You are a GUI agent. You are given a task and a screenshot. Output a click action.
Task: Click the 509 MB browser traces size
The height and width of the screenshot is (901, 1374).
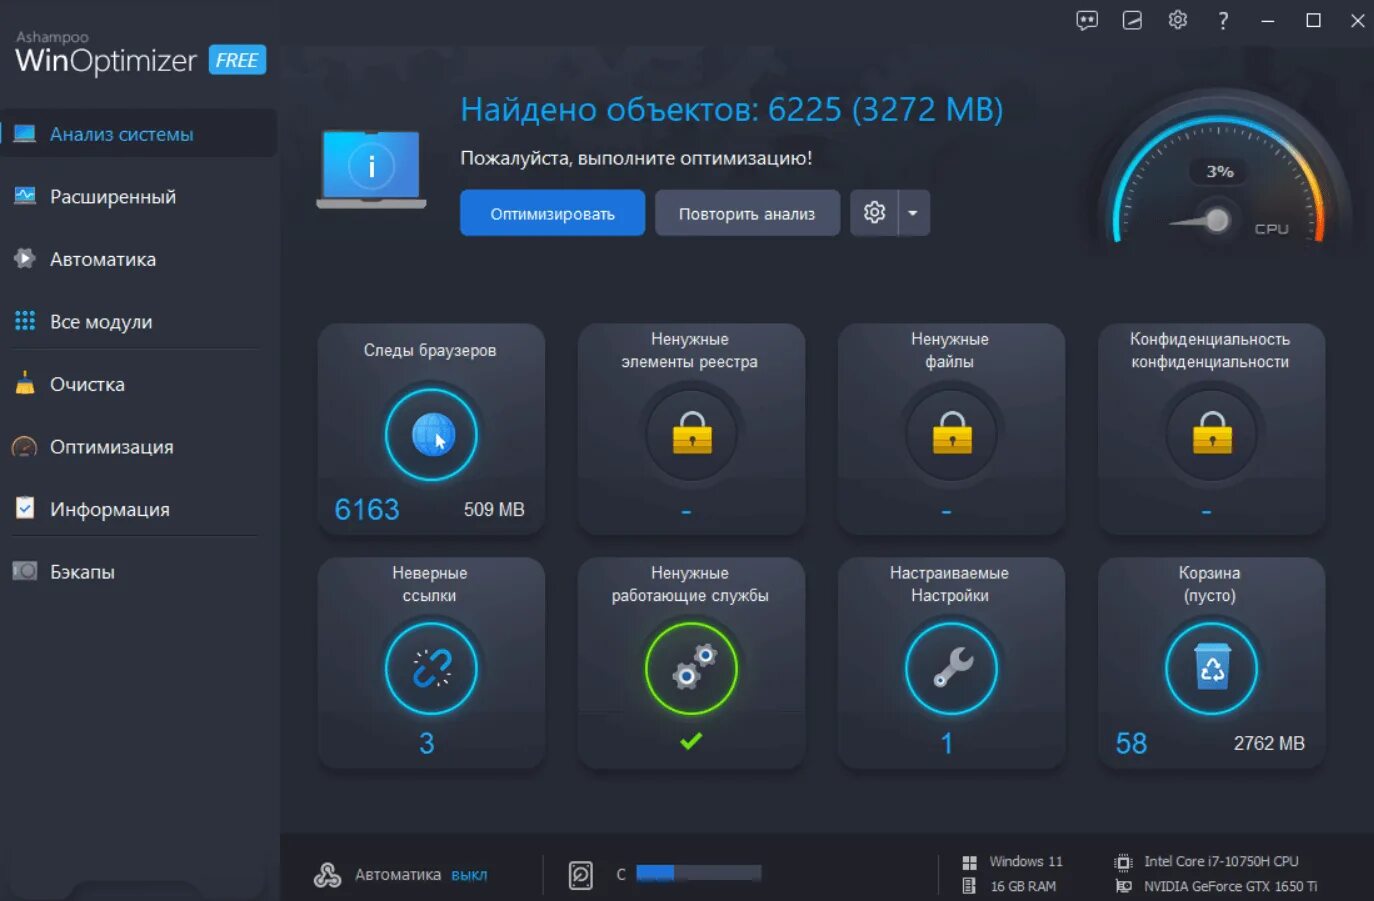[494, 510]
